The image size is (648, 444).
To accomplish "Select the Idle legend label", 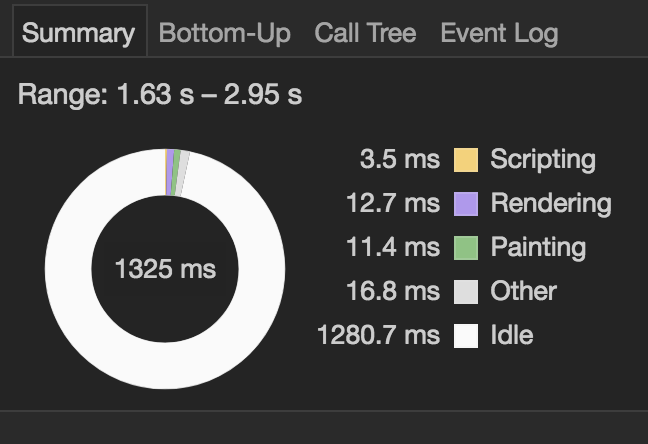I will [x=512, y=335].
